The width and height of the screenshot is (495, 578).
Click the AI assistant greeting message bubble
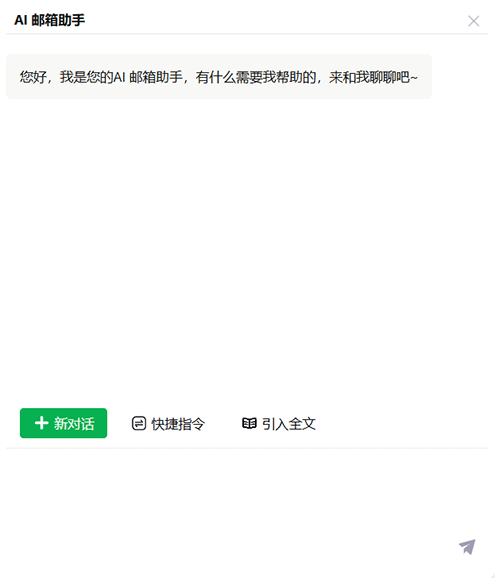coord(219,77)
